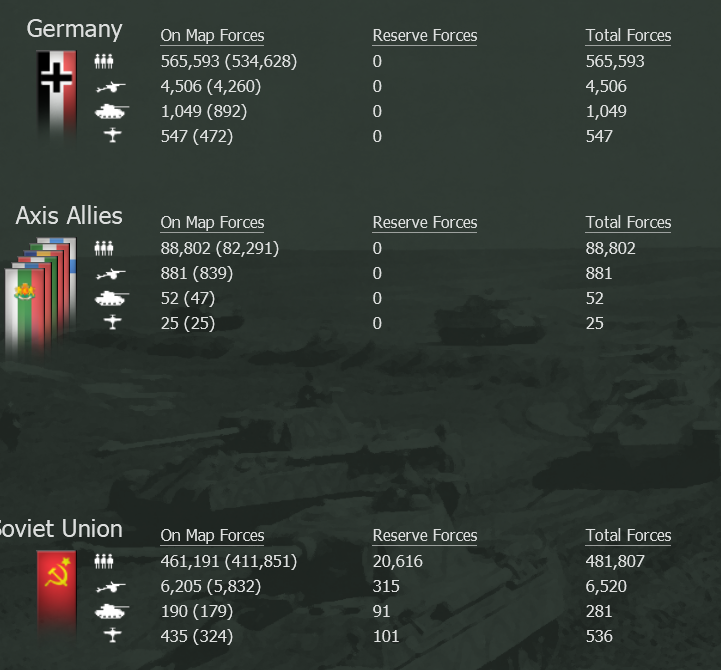Click Germany's infantry manpower icon
This screenshot has height=670, width=721.
104,61
